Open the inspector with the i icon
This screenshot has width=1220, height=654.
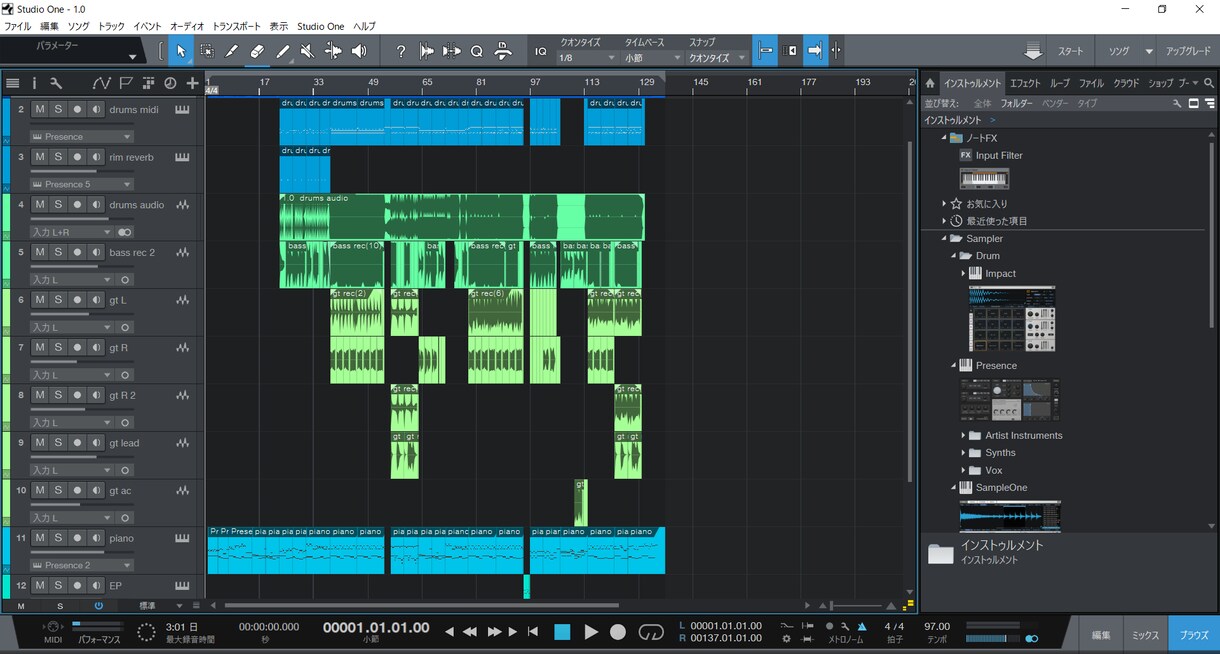pos(34,83)
